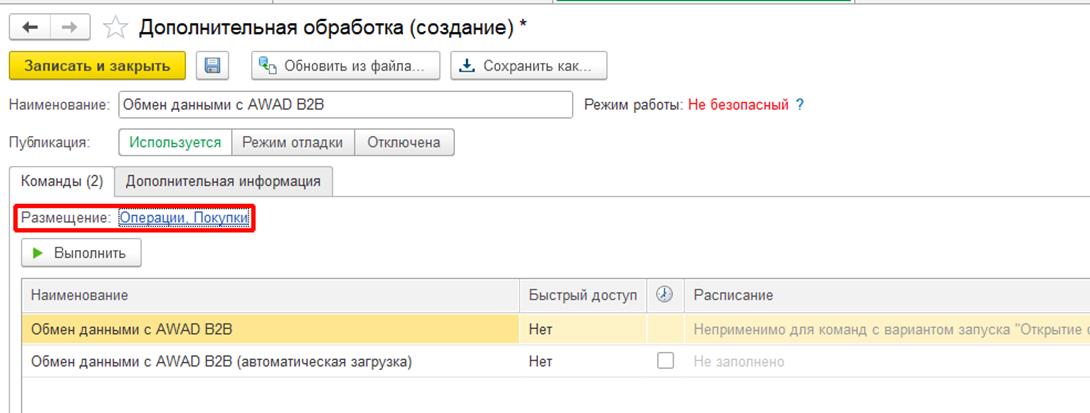1090x413 pixels.
Task: Sort by Быстрый доступ column header
Action: coord(582,295)
